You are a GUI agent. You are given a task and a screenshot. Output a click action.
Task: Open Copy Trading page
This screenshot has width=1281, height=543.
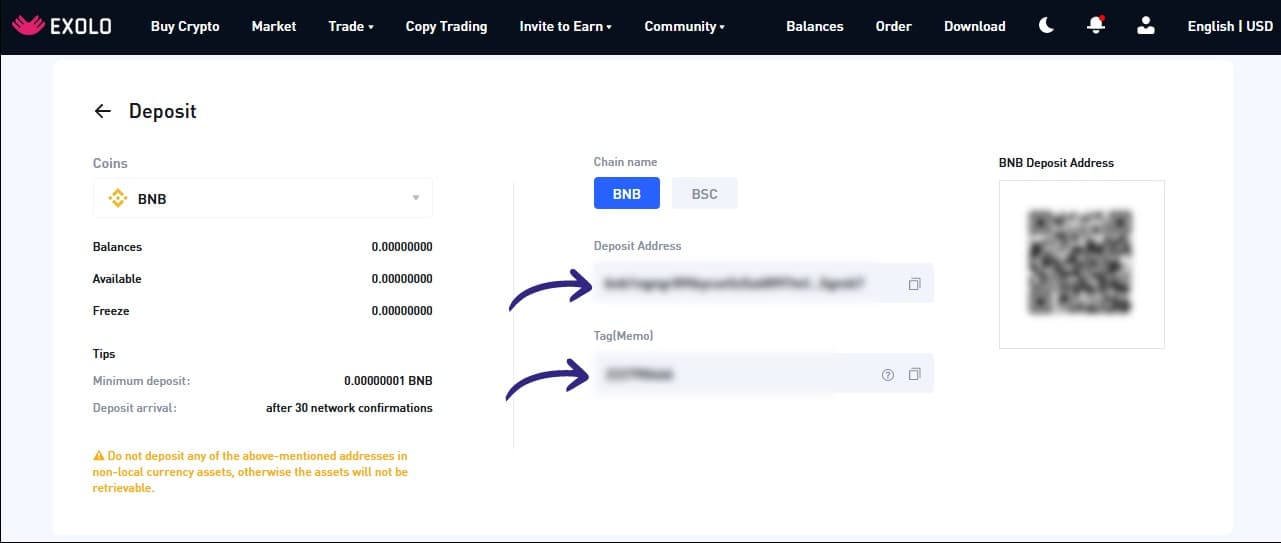tap(446, 26)
